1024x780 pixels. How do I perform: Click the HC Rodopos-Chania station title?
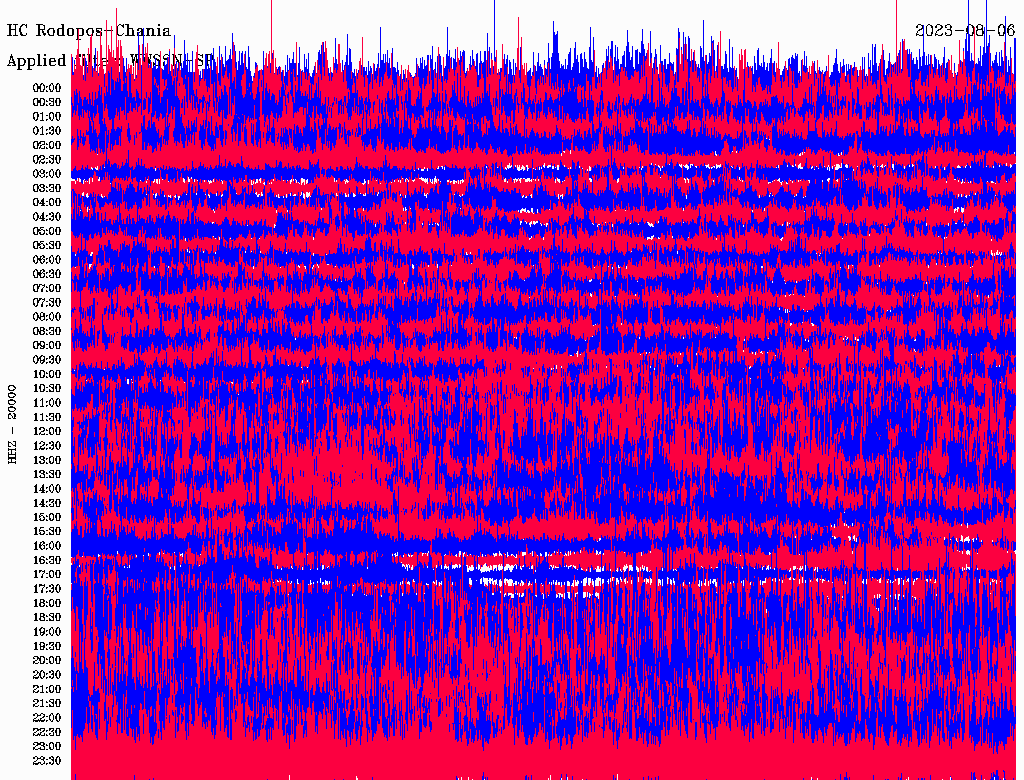click(x=89, y=31)
